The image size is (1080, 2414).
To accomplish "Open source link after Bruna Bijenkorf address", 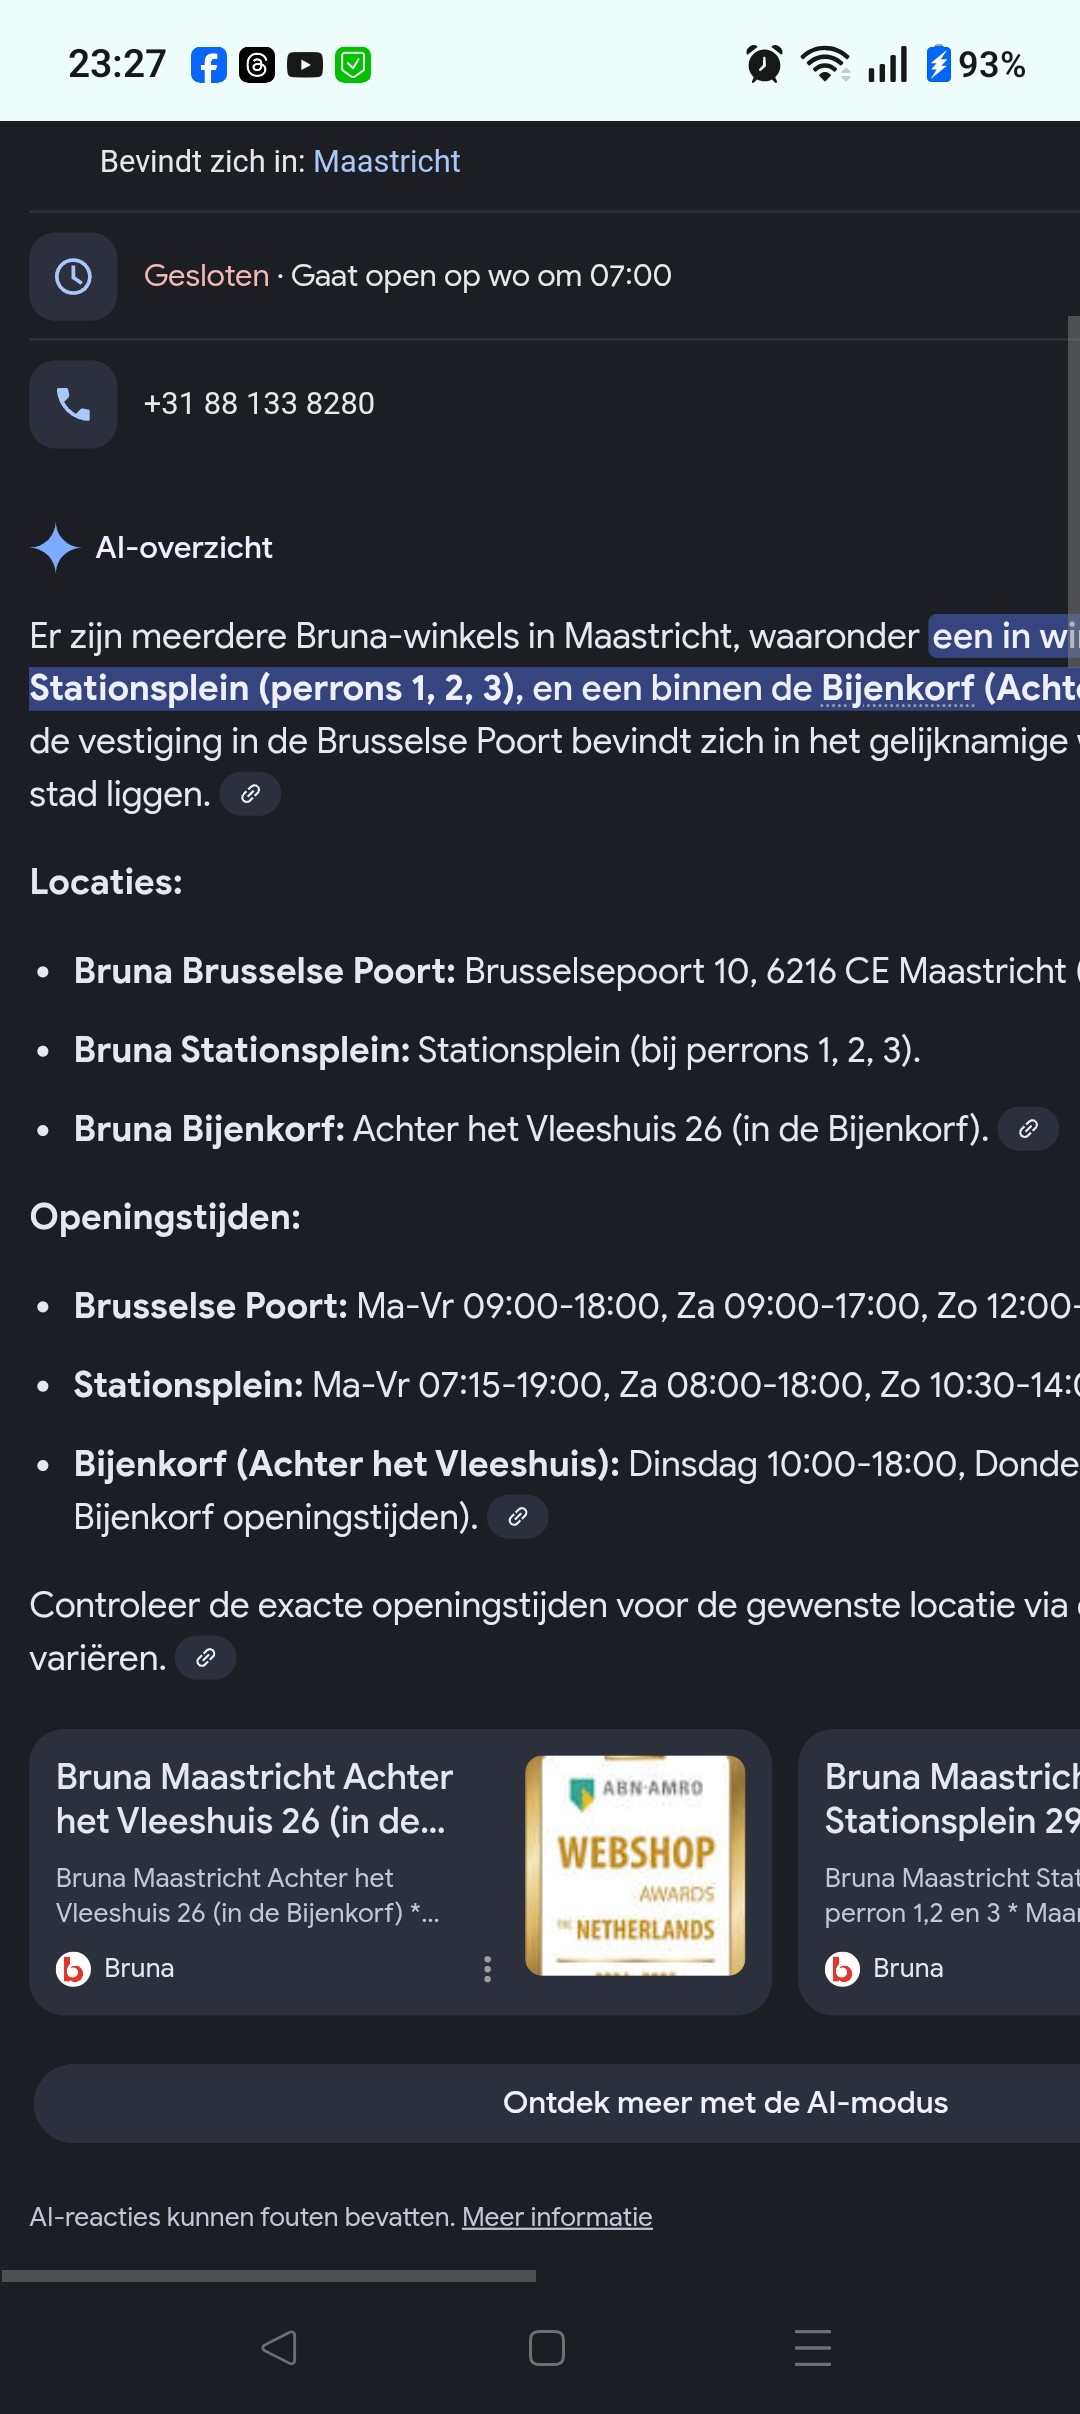I will click(1028, 1129).
